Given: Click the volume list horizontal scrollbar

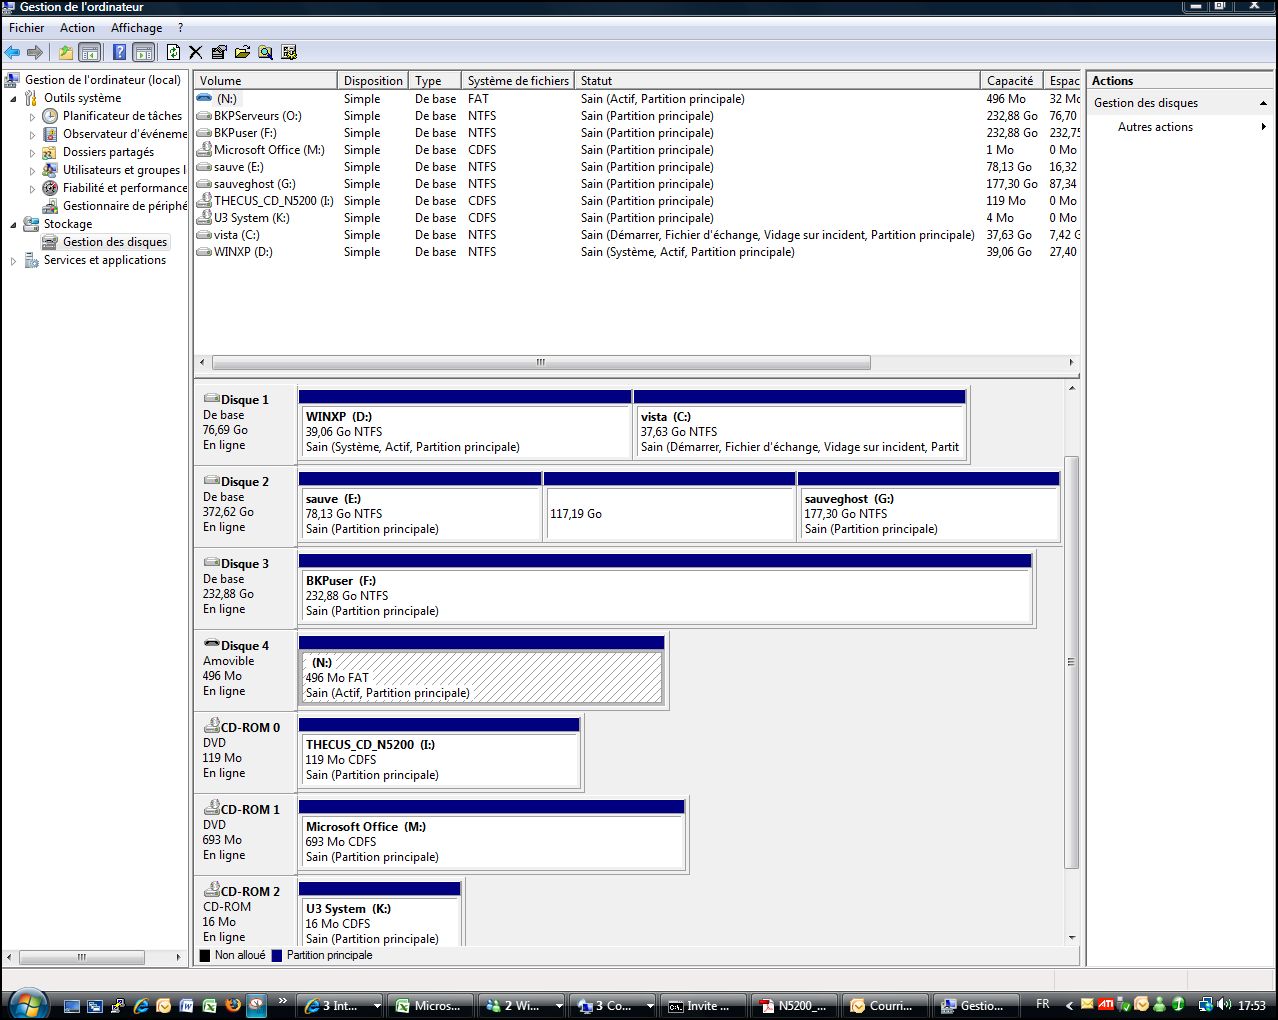Looking at the screenshot, I should tap(540, 363).
